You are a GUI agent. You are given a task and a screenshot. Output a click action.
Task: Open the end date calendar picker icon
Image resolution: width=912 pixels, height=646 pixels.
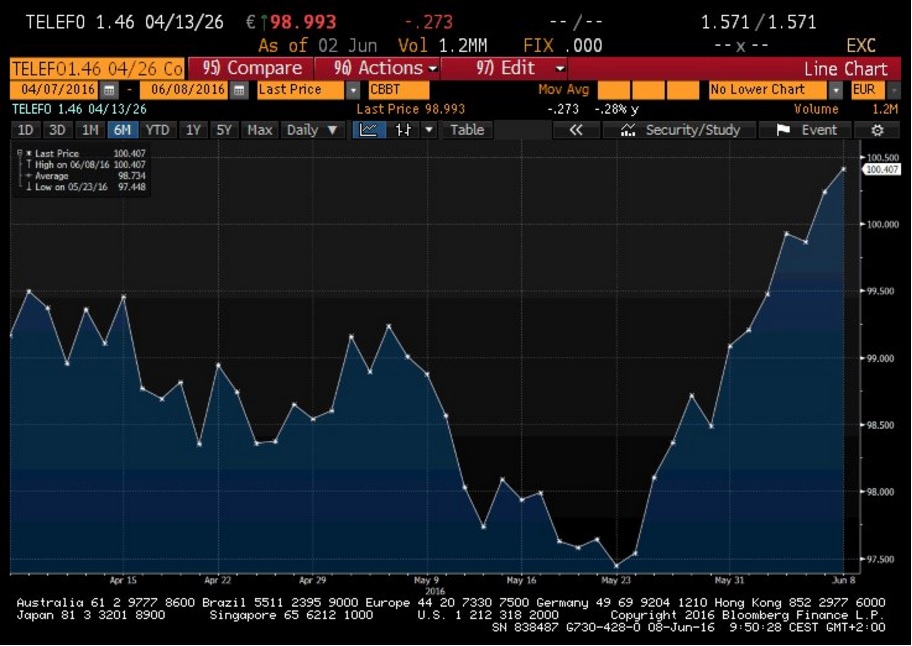pyautogui.click(x=239, y=90)
